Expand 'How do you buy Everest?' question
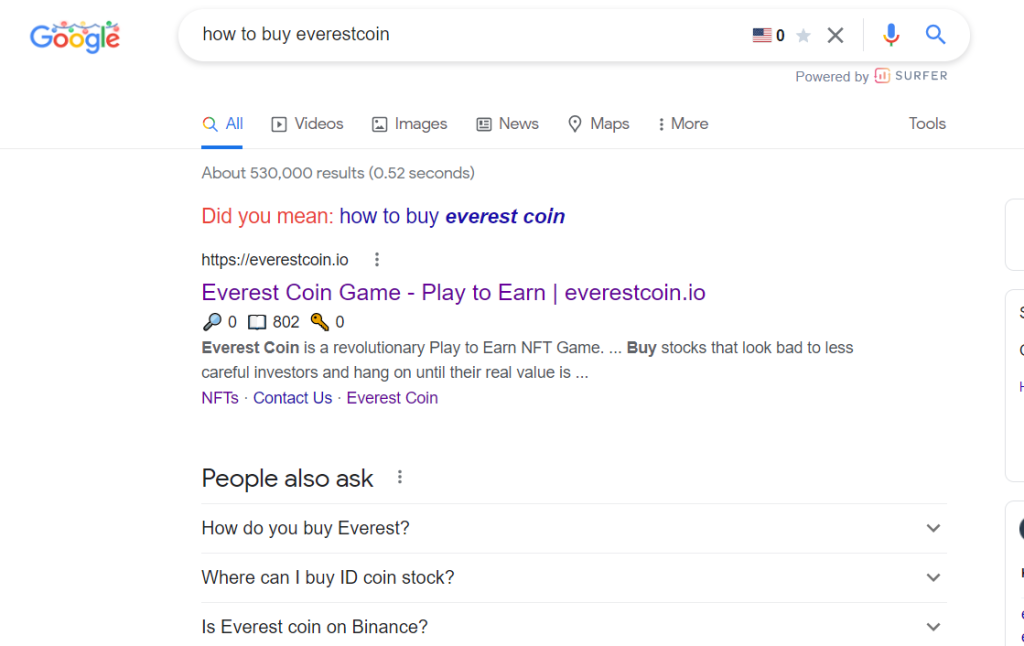1024x646 pixels. tap(574, 528)
